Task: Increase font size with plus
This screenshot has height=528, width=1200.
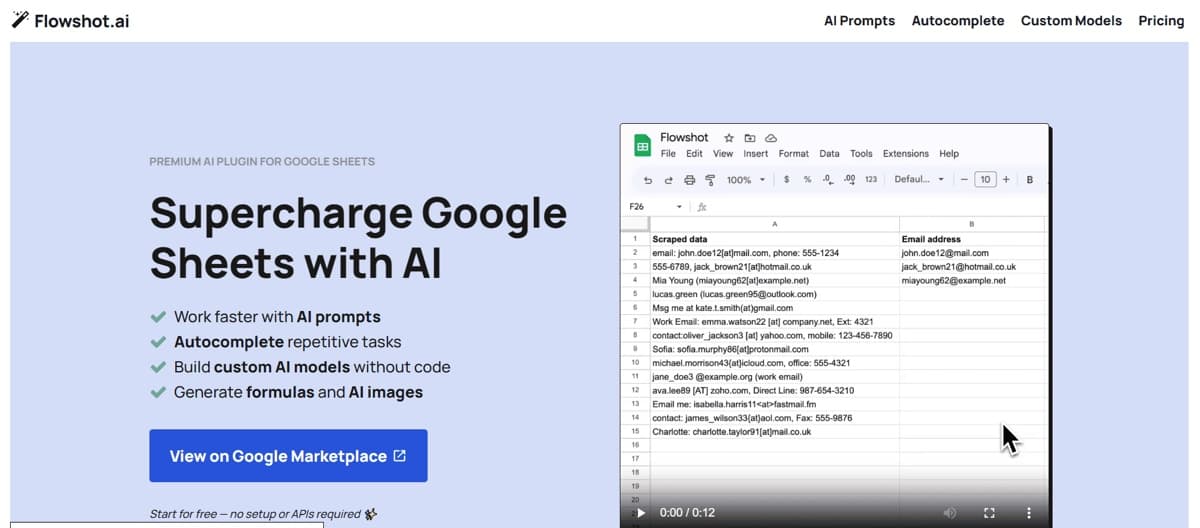Action: (x=1006, y=180)
